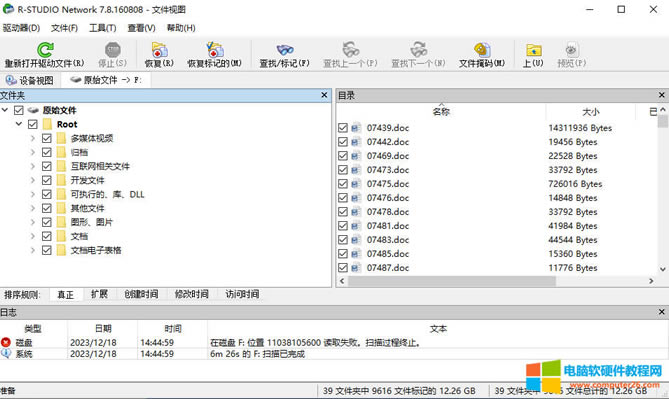Close the 文件夹 folders panel

[324, 95]
